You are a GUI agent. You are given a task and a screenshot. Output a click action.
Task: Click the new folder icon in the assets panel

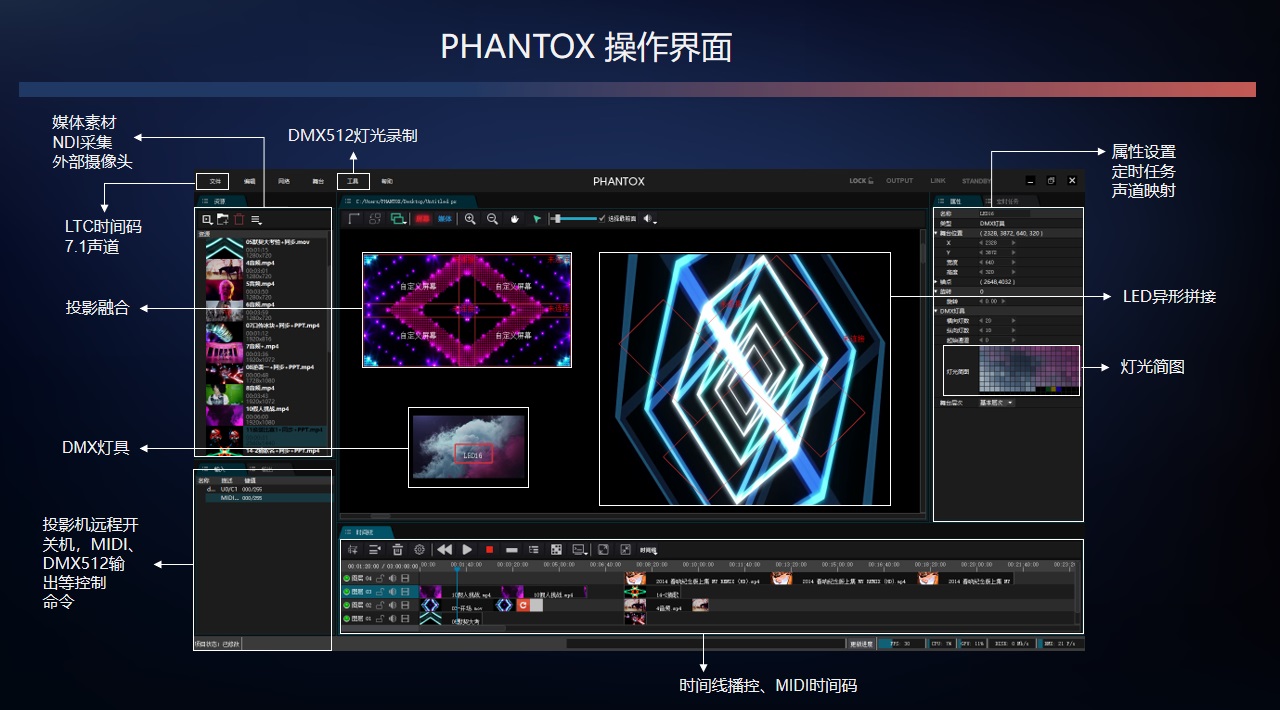coord(223,219)
